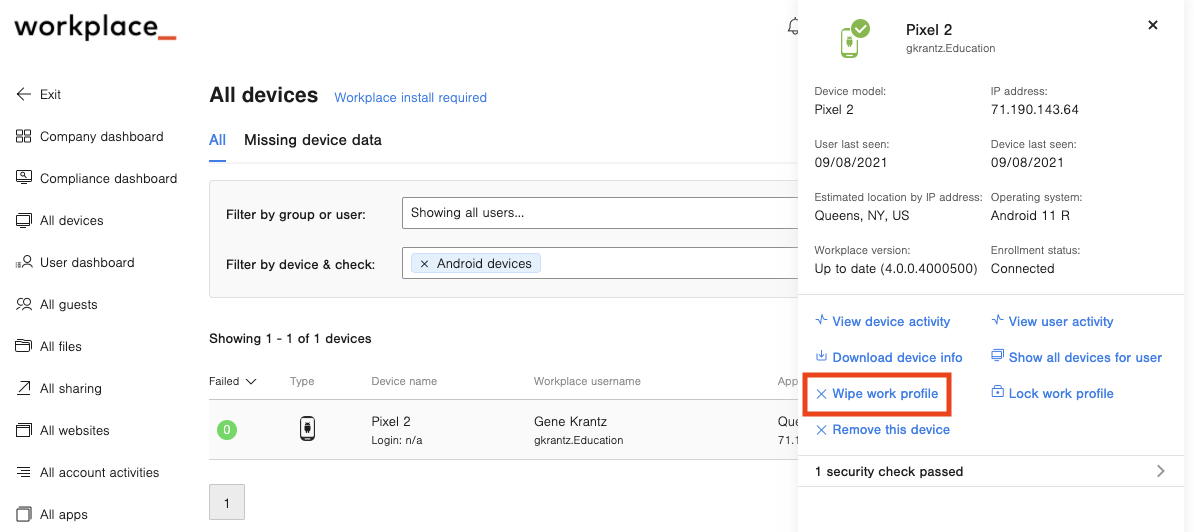Click the All apps icon in sidebar

point(24,514)
